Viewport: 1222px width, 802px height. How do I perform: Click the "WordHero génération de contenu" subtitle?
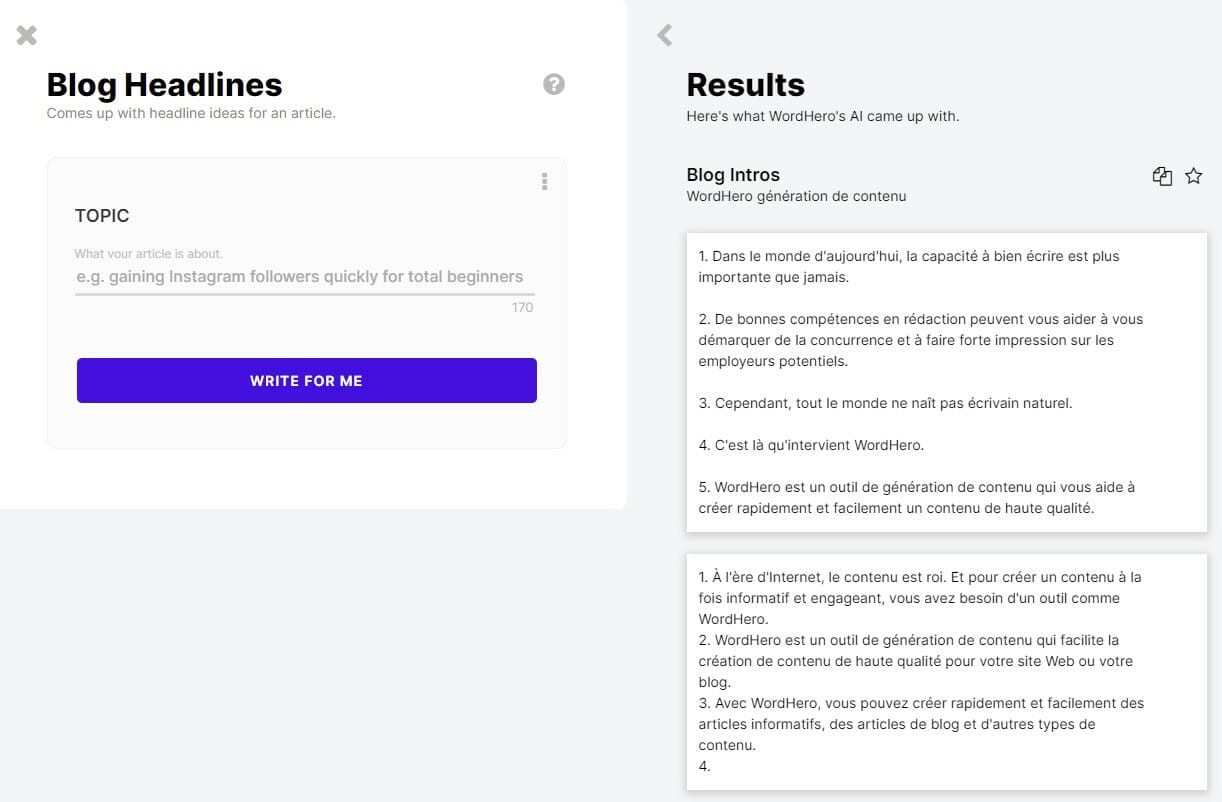796,196
